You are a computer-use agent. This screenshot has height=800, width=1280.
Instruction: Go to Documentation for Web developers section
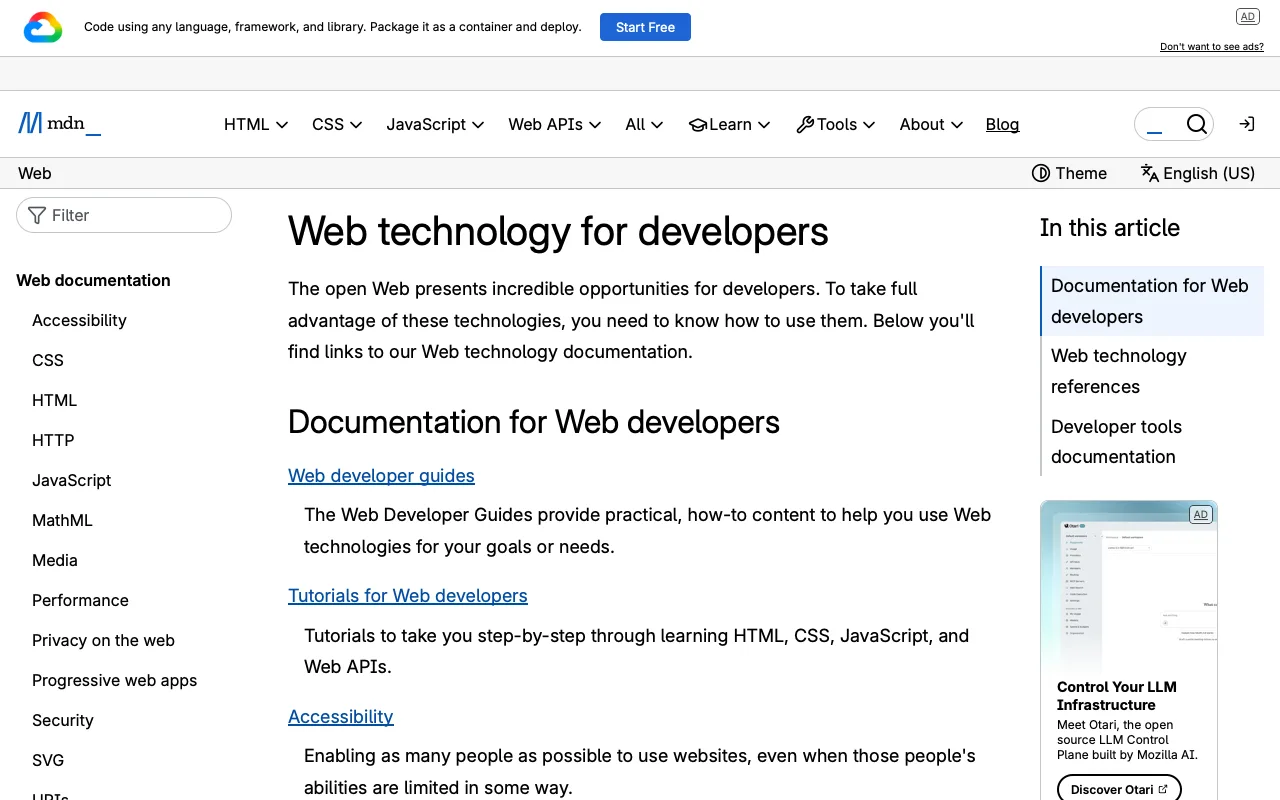[x=1150, y=301]
